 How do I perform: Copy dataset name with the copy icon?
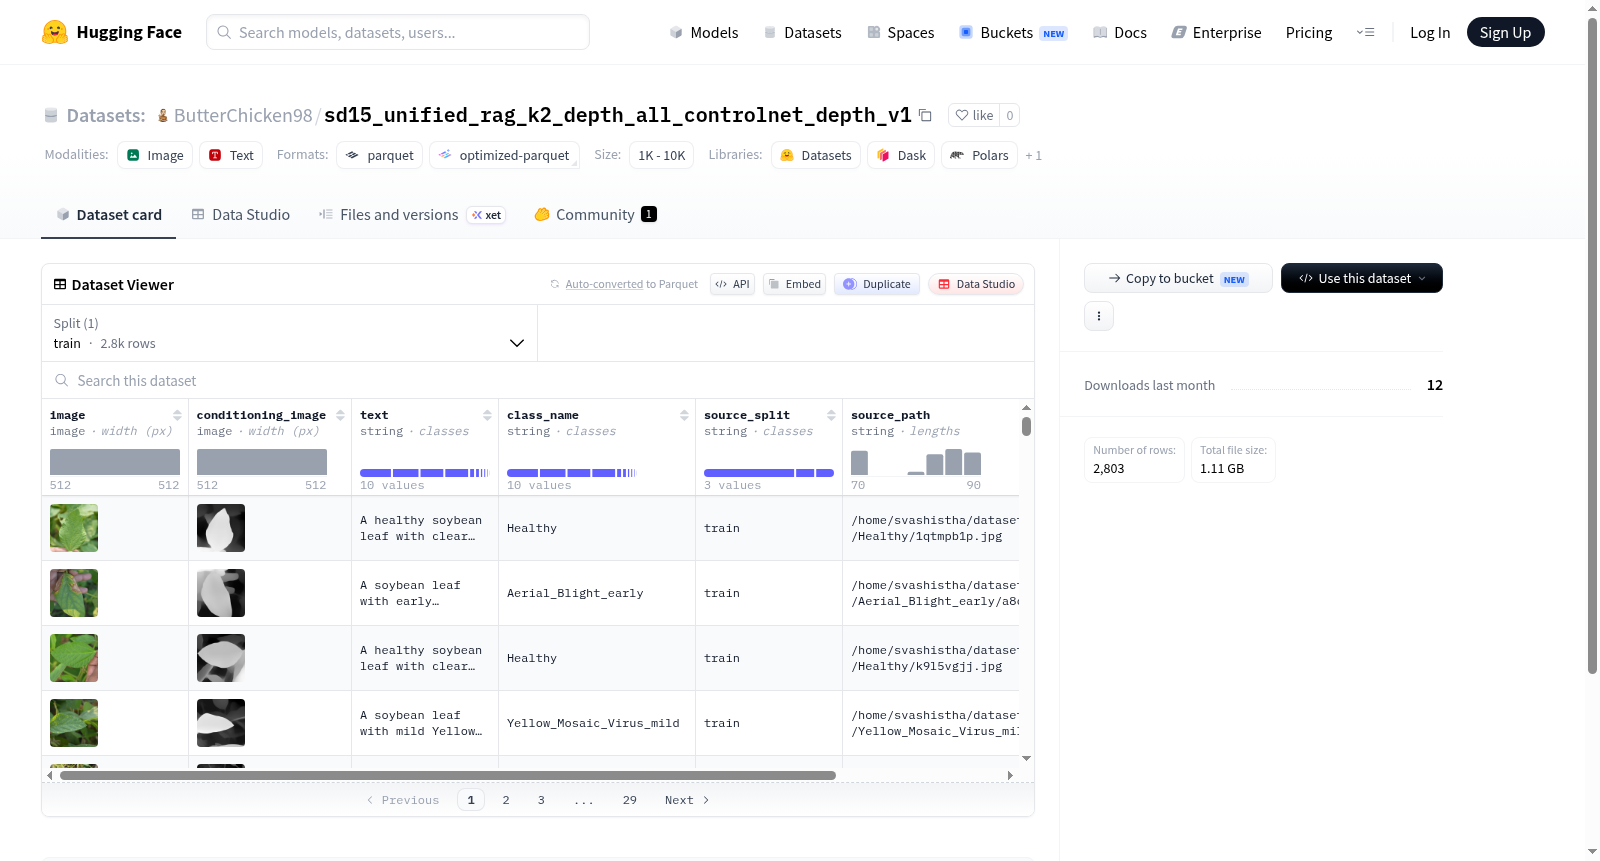pyautogui.click(x=925, y=116)
